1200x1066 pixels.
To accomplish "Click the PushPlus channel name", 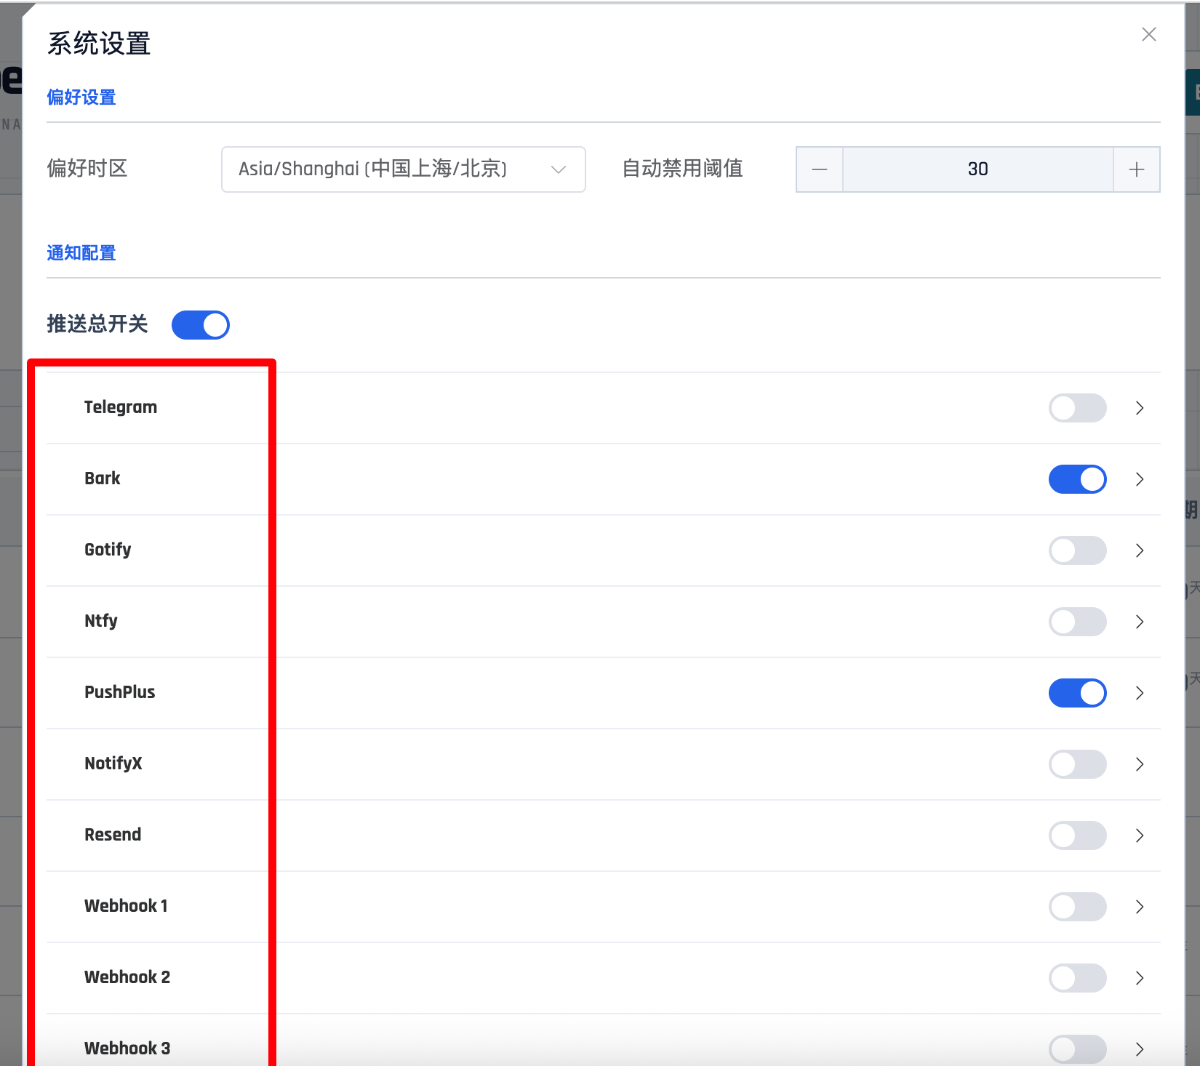I will tap(120, 692).
